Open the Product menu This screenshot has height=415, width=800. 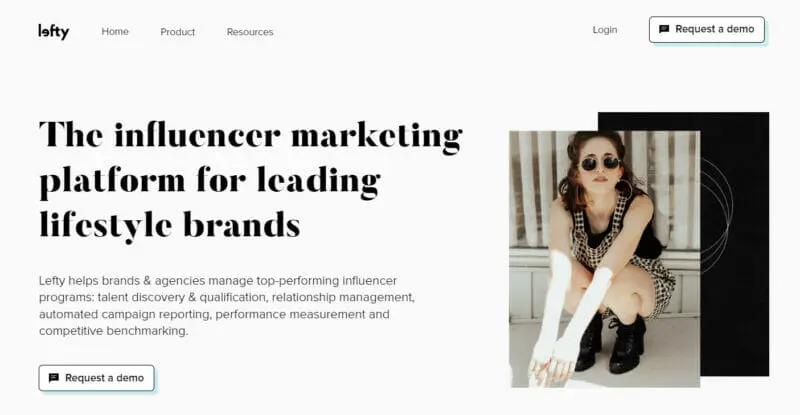pos(178,32)
